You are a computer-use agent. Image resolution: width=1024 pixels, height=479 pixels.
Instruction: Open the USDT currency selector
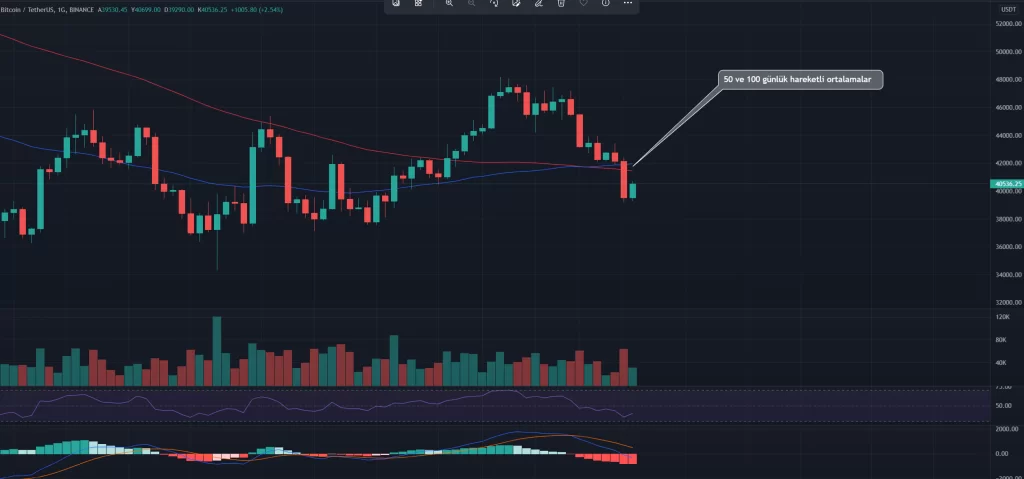pyautogui.click(x=1006, y=9)
